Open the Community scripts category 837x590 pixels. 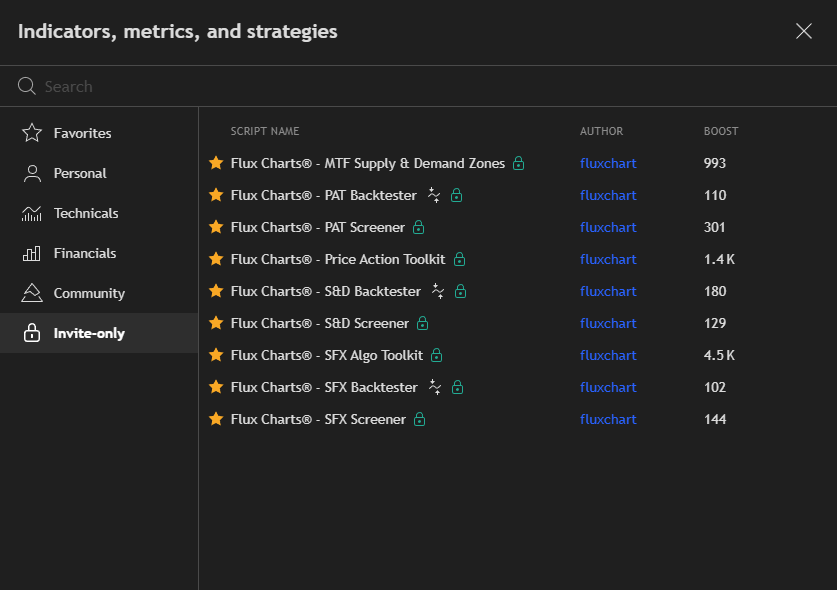(99, 293)
